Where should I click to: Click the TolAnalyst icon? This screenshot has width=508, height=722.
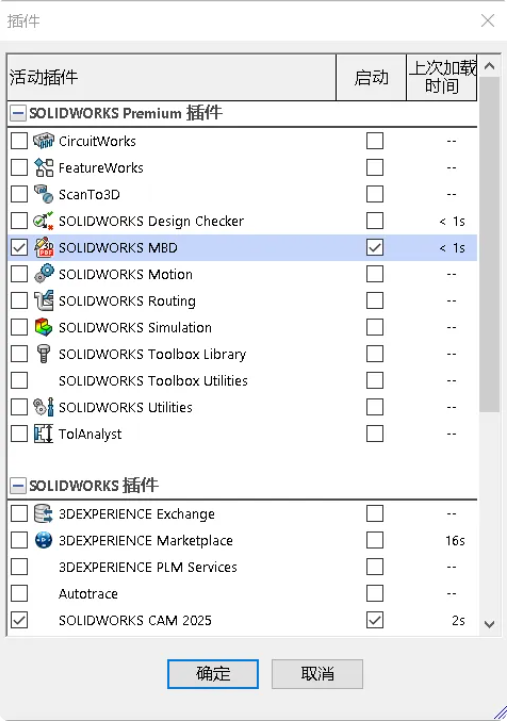(x=44, y=434)
